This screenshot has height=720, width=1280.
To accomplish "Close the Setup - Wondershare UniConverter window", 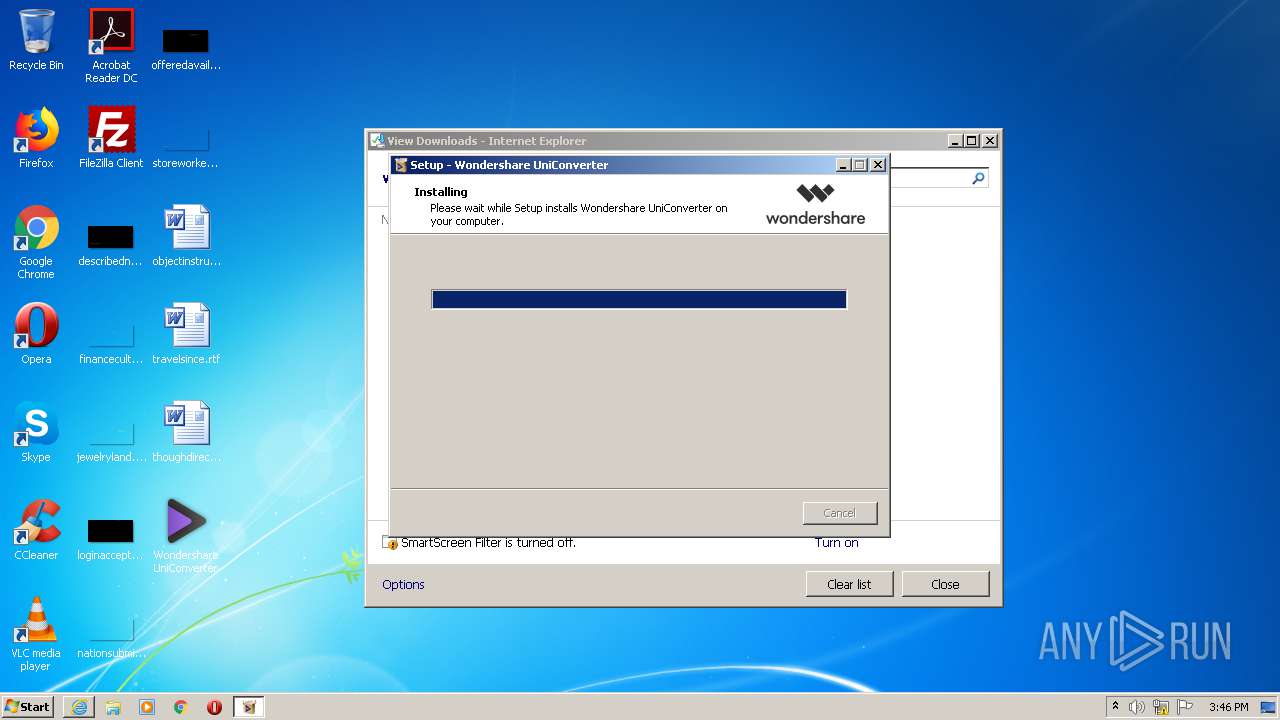I will pos(877,165).
